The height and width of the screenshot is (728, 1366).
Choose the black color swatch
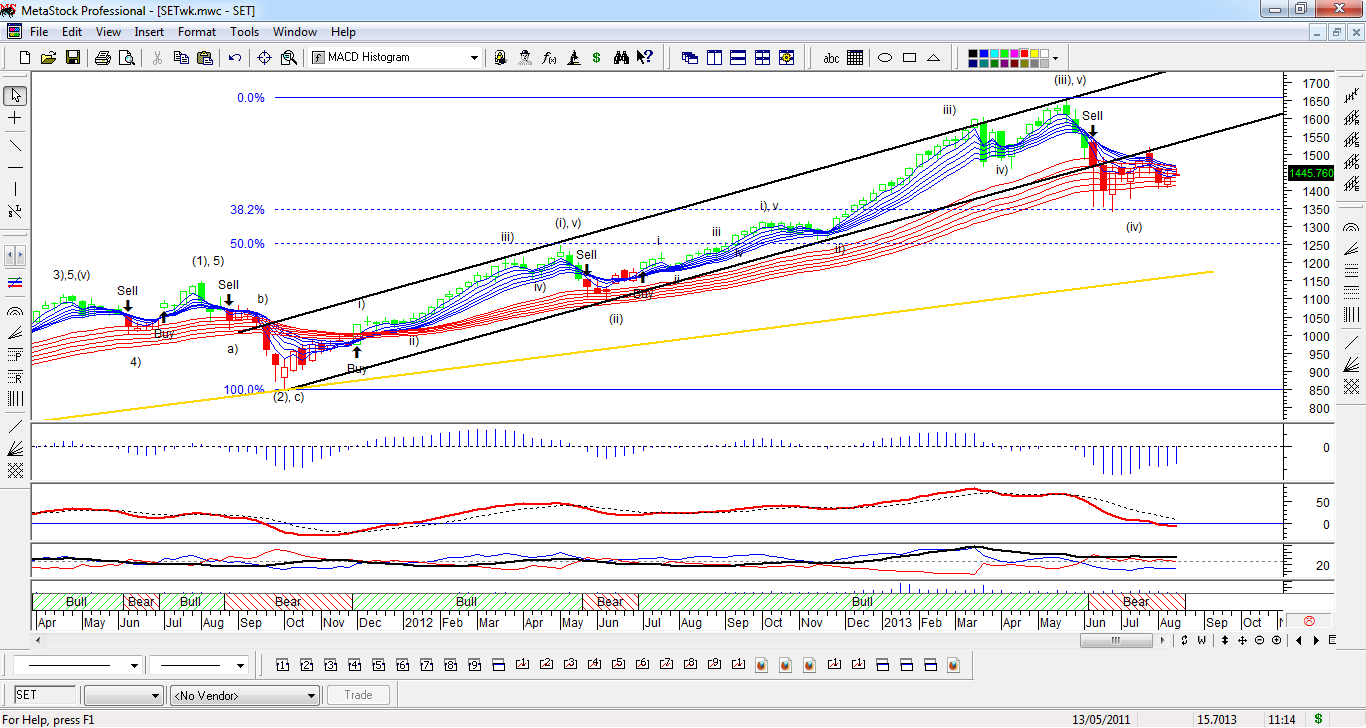point(975,53)
